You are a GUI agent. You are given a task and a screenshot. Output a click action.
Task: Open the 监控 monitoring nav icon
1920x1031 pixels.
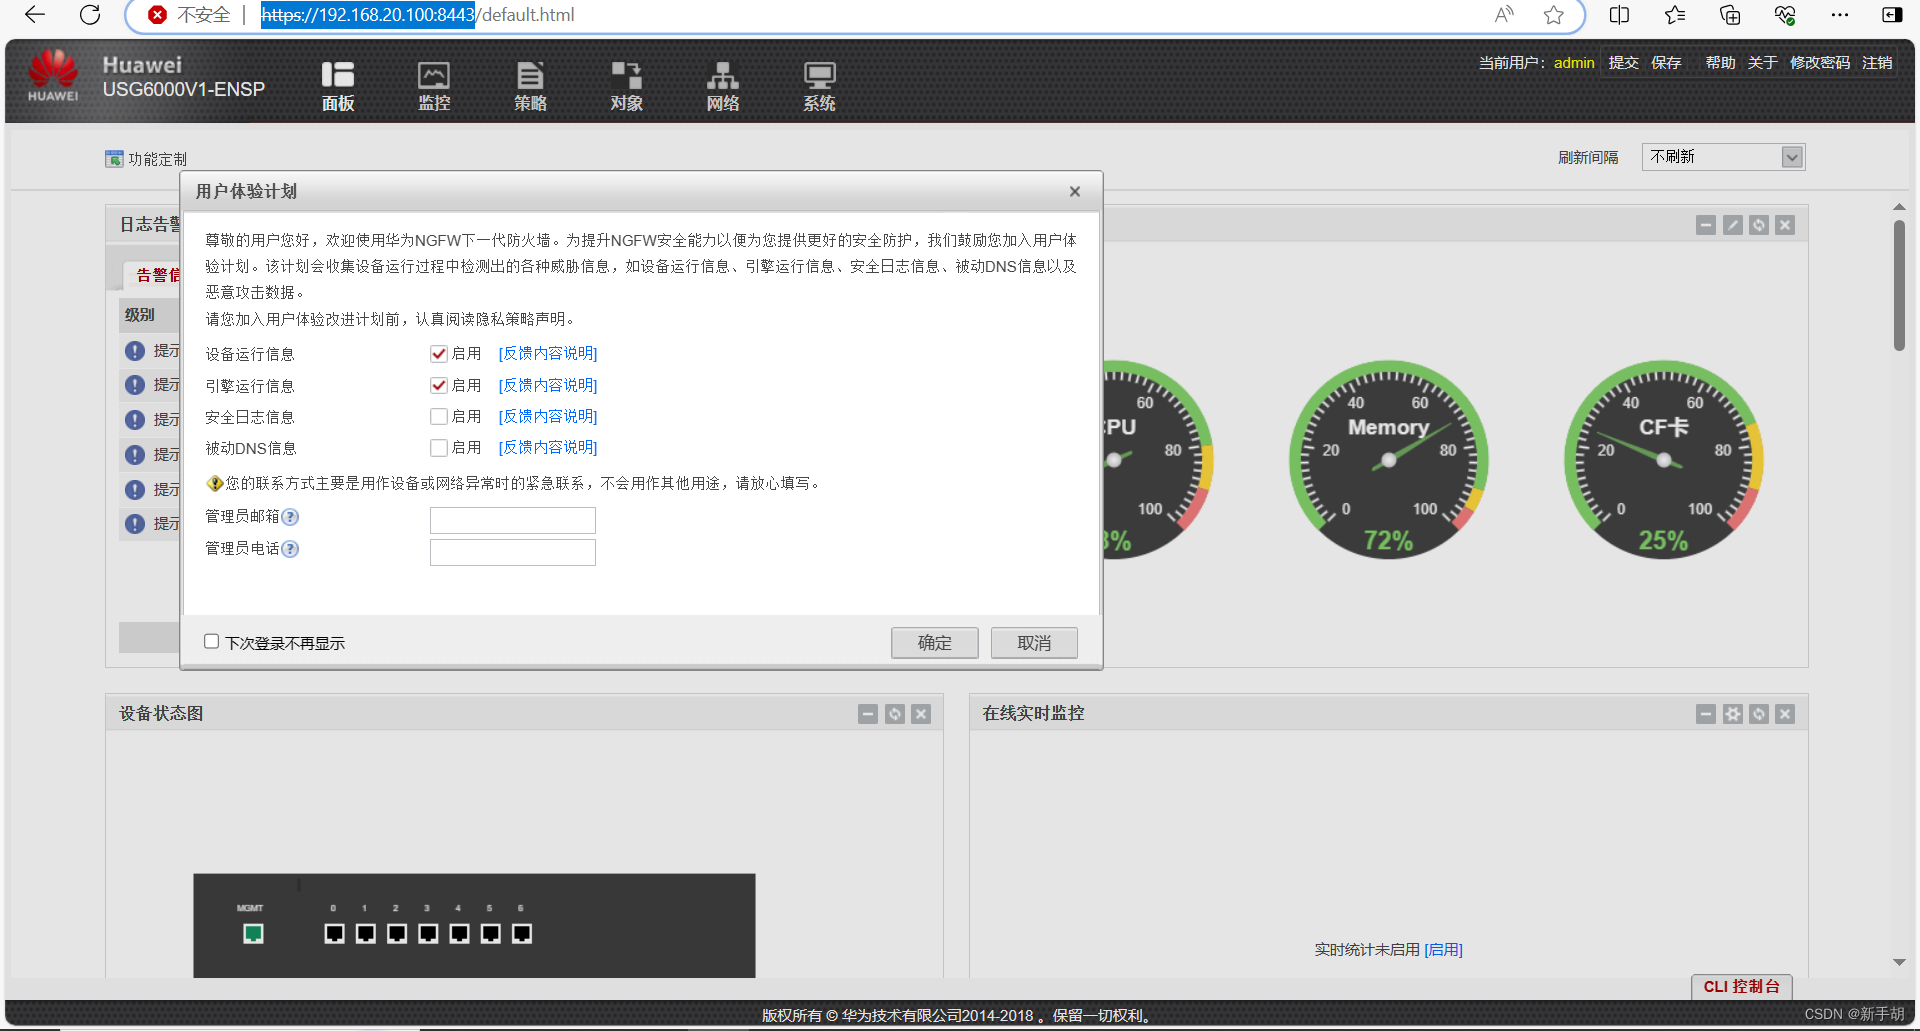click(x=434, y=86)
